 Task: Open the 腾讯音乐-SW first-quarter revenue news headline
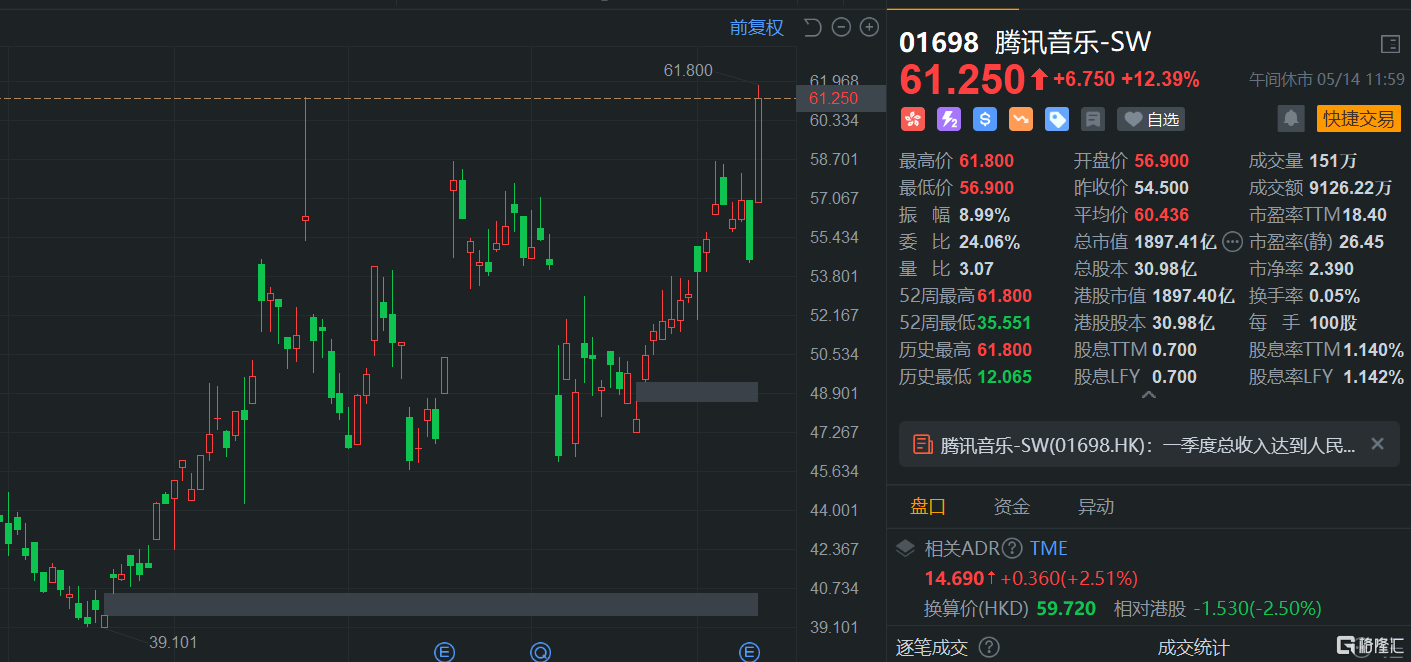click(1148, 445)
